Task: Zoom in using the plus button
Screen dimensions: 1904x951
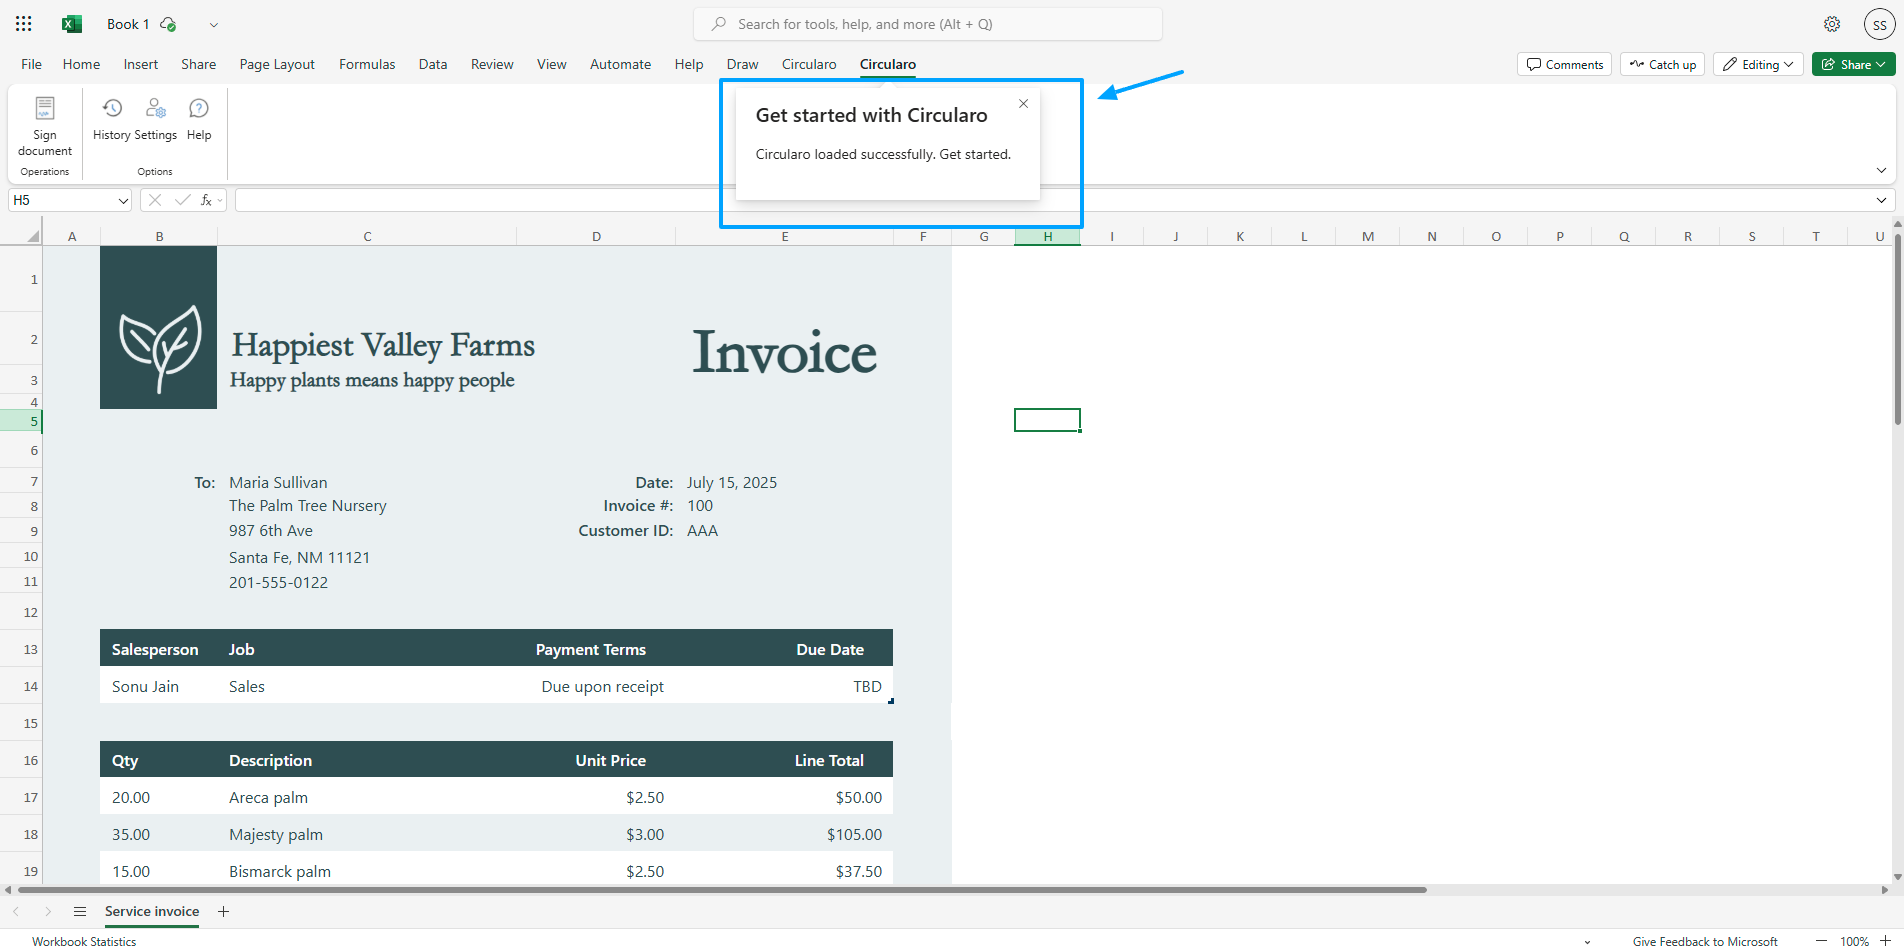Action: 1885,941
